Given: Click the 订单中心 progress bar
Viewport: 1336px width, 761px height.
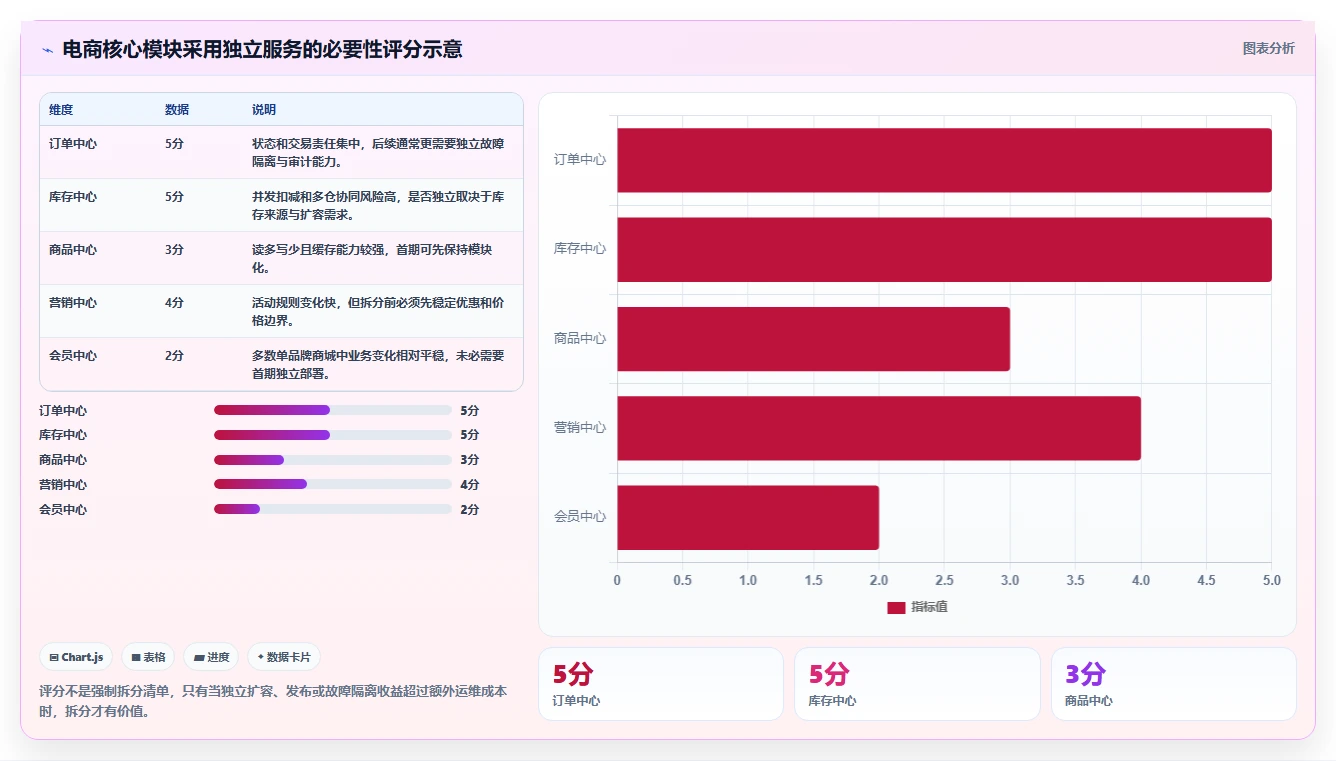Looking at the screenshot, I should click(x=333, y=410).
